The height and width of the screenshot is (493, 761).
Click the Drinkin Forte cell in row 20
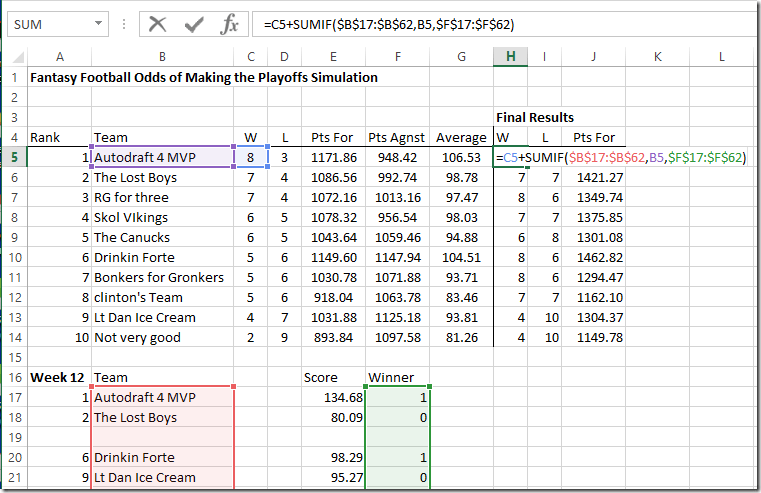click(162, 457)
